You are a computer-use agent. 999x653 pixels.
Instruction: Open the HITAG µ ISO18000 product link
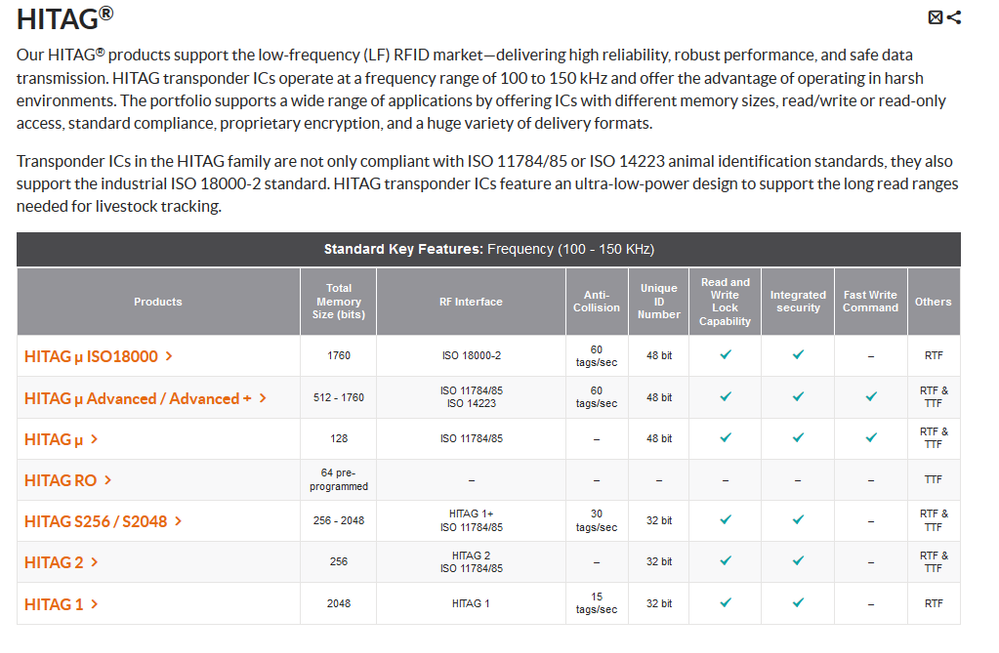pos(90,356)
